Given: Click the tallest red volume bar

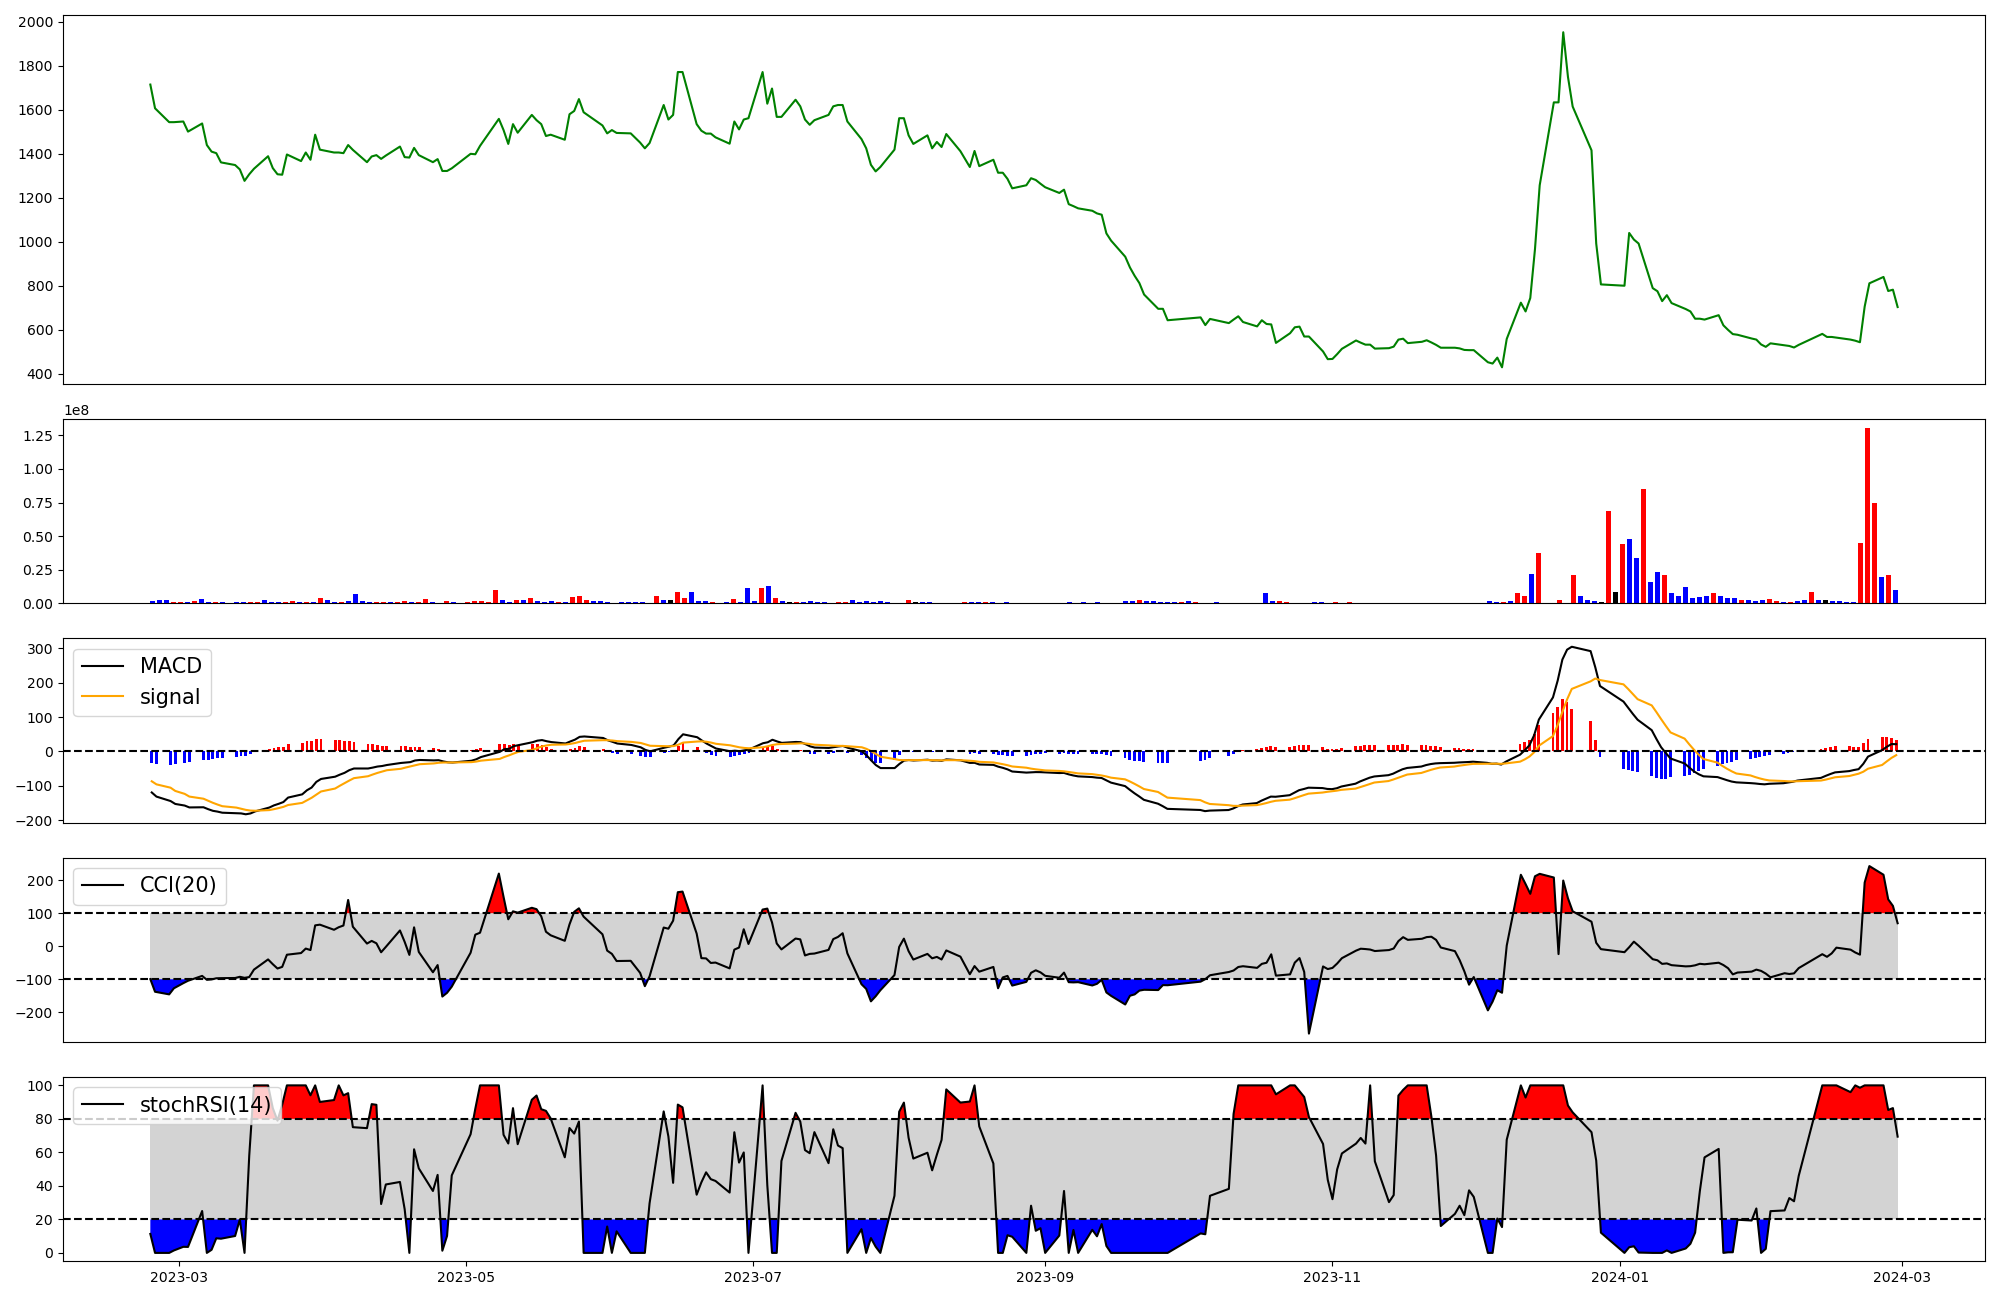Looking at the screenshot, I should click(x=1867, y=515).
